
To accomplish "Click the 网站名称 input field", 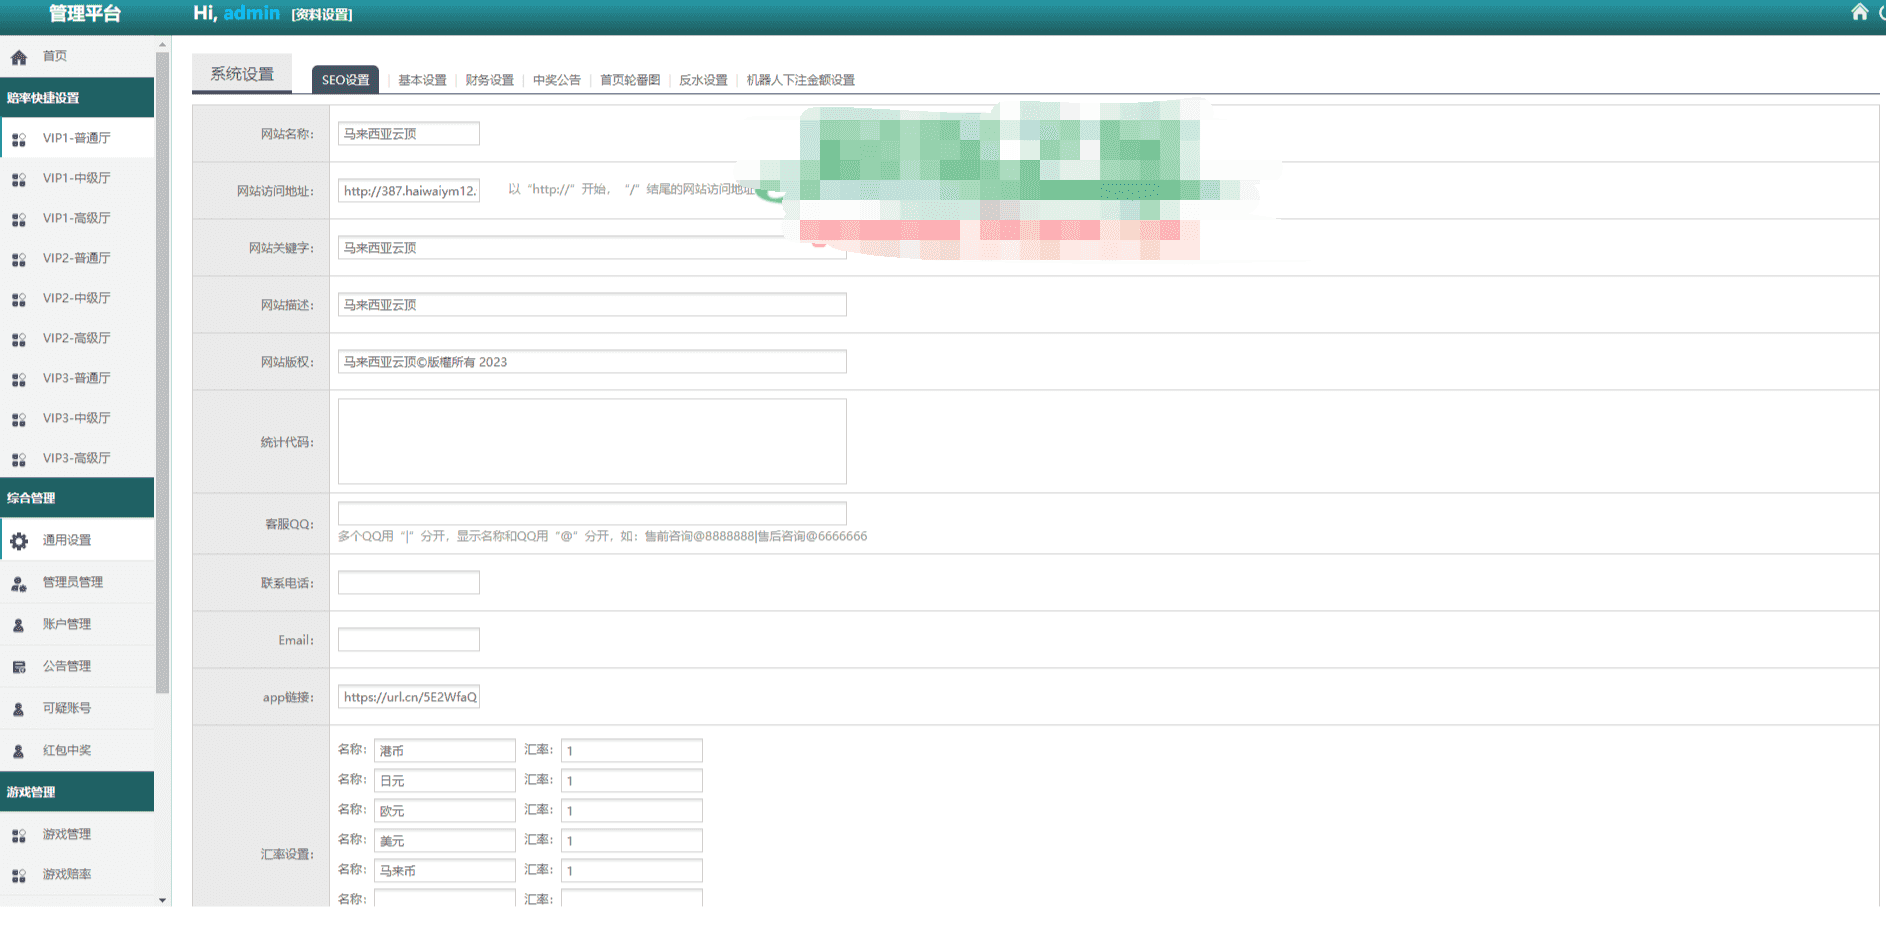I will [408, 134].
